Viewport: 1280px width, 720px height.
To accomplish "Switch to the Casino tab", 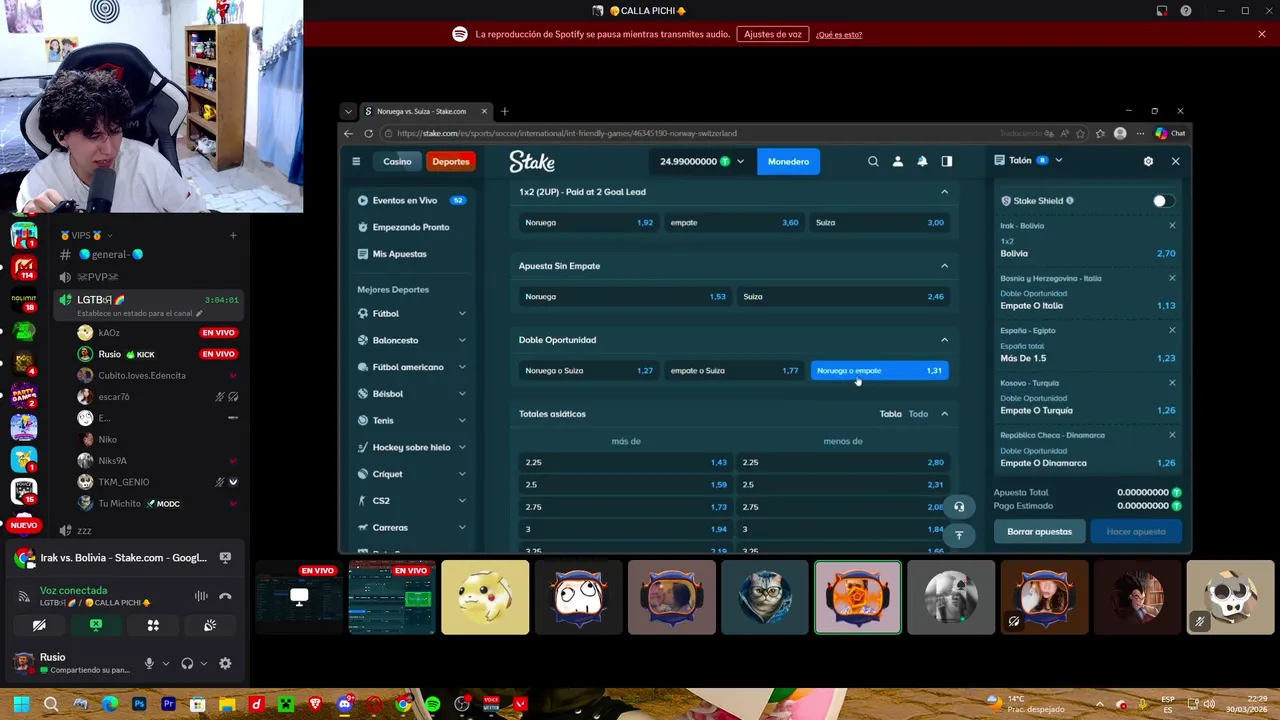I will (397, 161).
